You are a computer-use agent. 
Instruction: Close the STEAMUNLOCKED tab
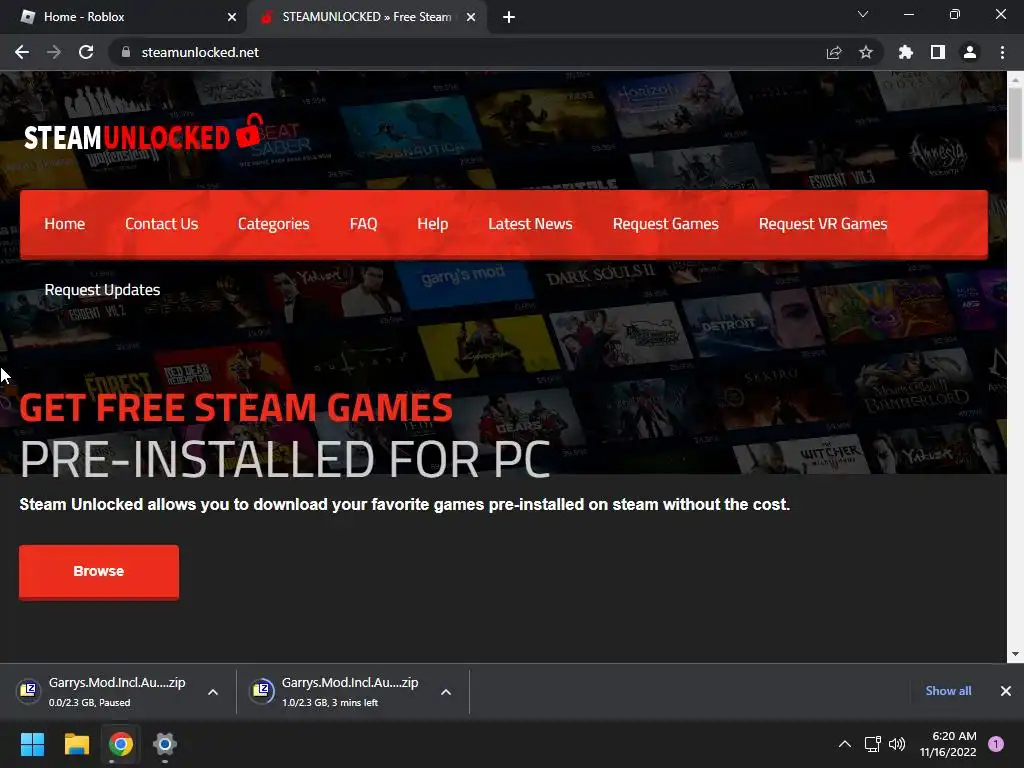[471, 17]
